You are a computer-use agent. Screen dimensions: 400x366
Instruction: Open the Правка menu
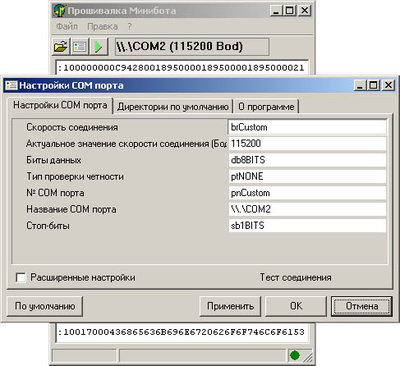point(102,26)
